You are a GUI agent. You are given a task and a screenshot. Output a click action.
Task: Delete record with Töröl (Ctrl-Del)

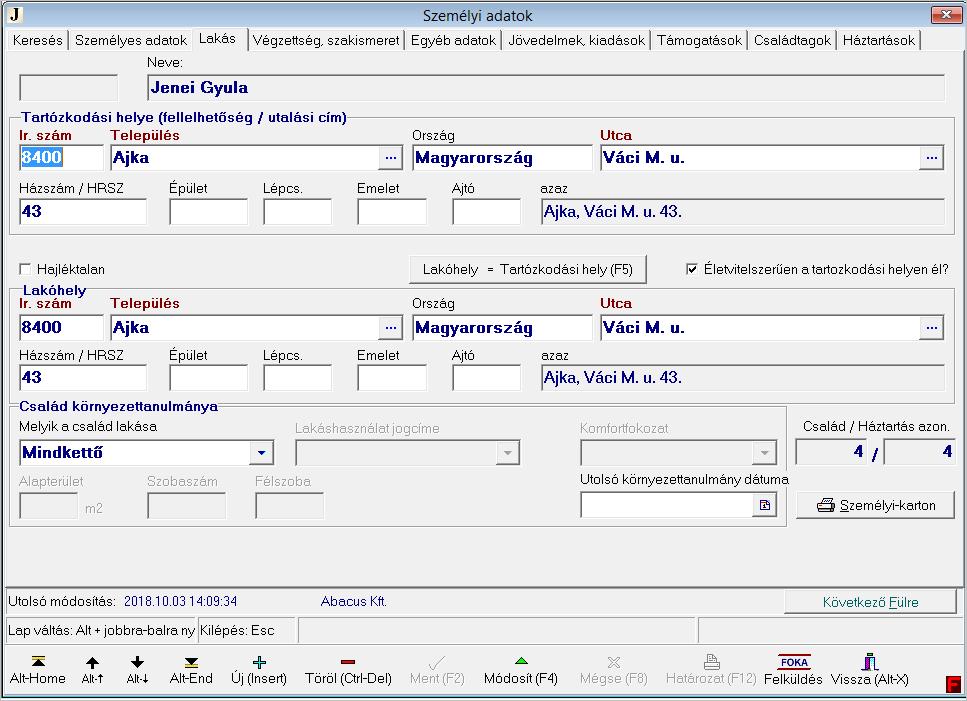(348, 670)
